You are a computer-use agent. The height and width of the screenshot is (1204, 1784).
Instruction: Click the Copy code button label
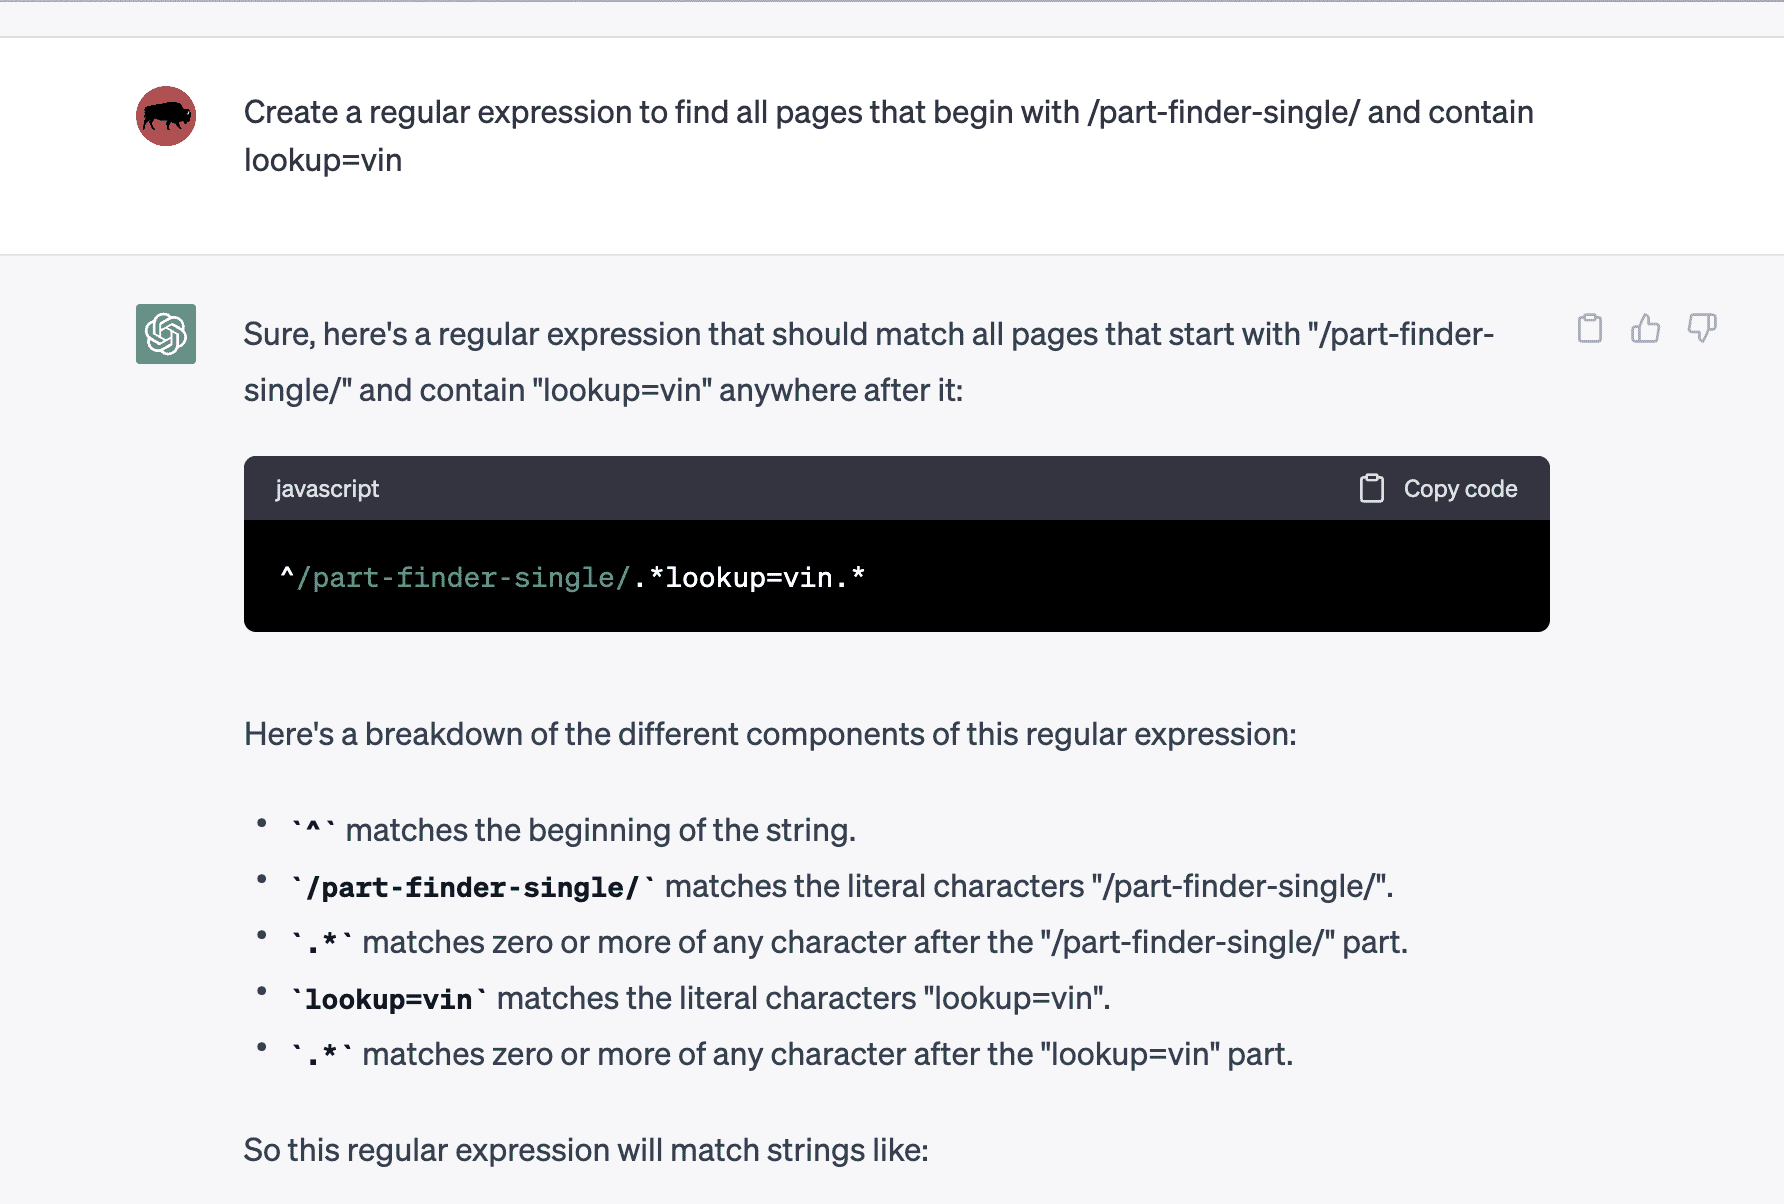point(1460,489)
